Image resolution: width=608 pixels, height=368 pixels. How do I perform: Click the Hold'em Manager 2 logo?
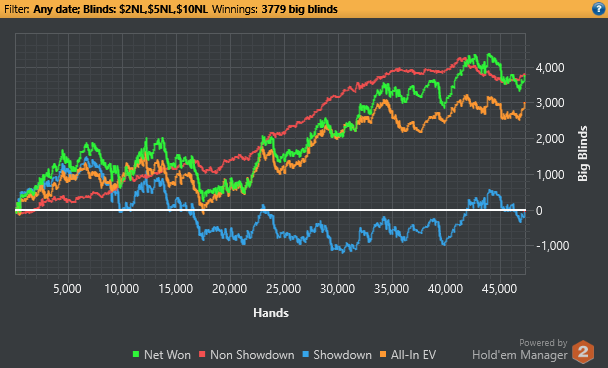tap(583, 351)
